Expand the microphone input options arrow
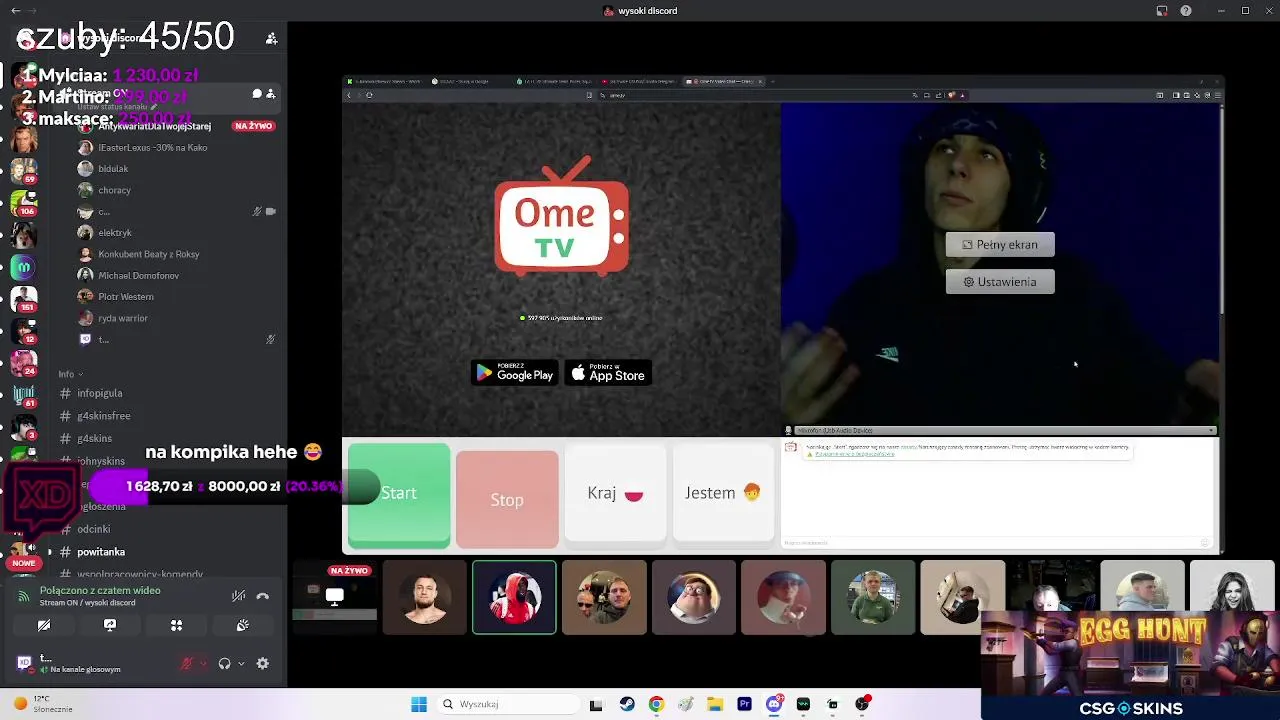The width and height of the screenshot is (1280, 720). 203,663
